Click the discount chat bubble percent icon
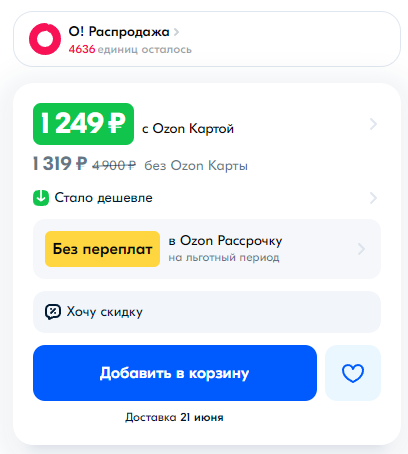 (53, 312)
